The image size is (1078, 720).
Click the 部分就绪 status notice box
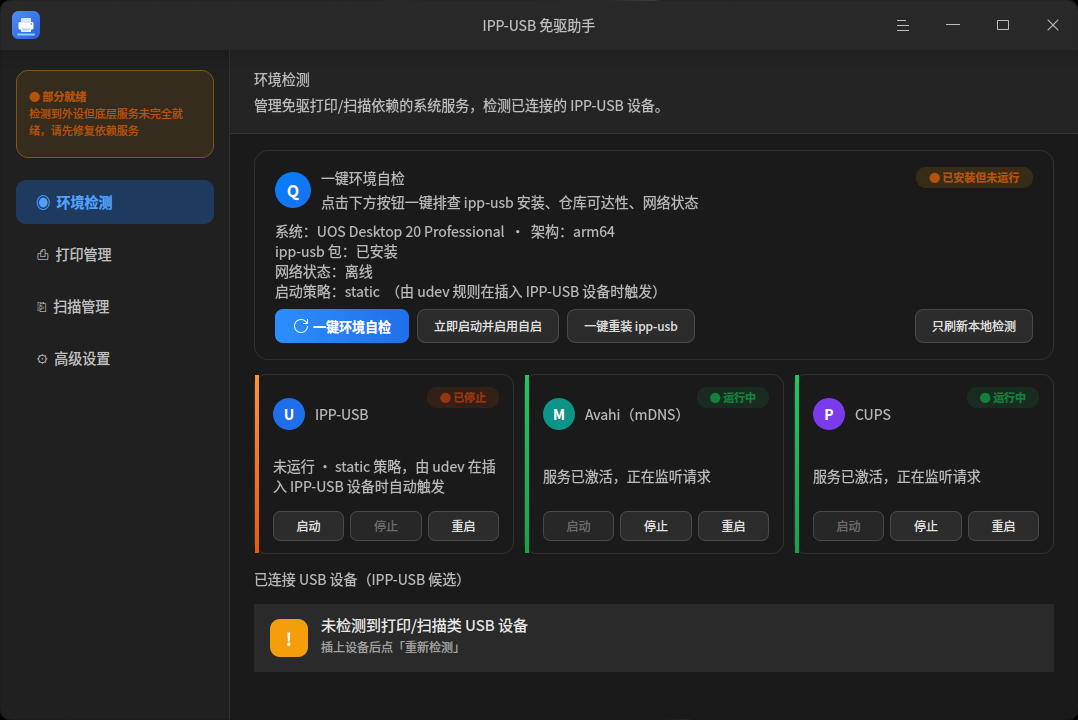pos(115,113)
